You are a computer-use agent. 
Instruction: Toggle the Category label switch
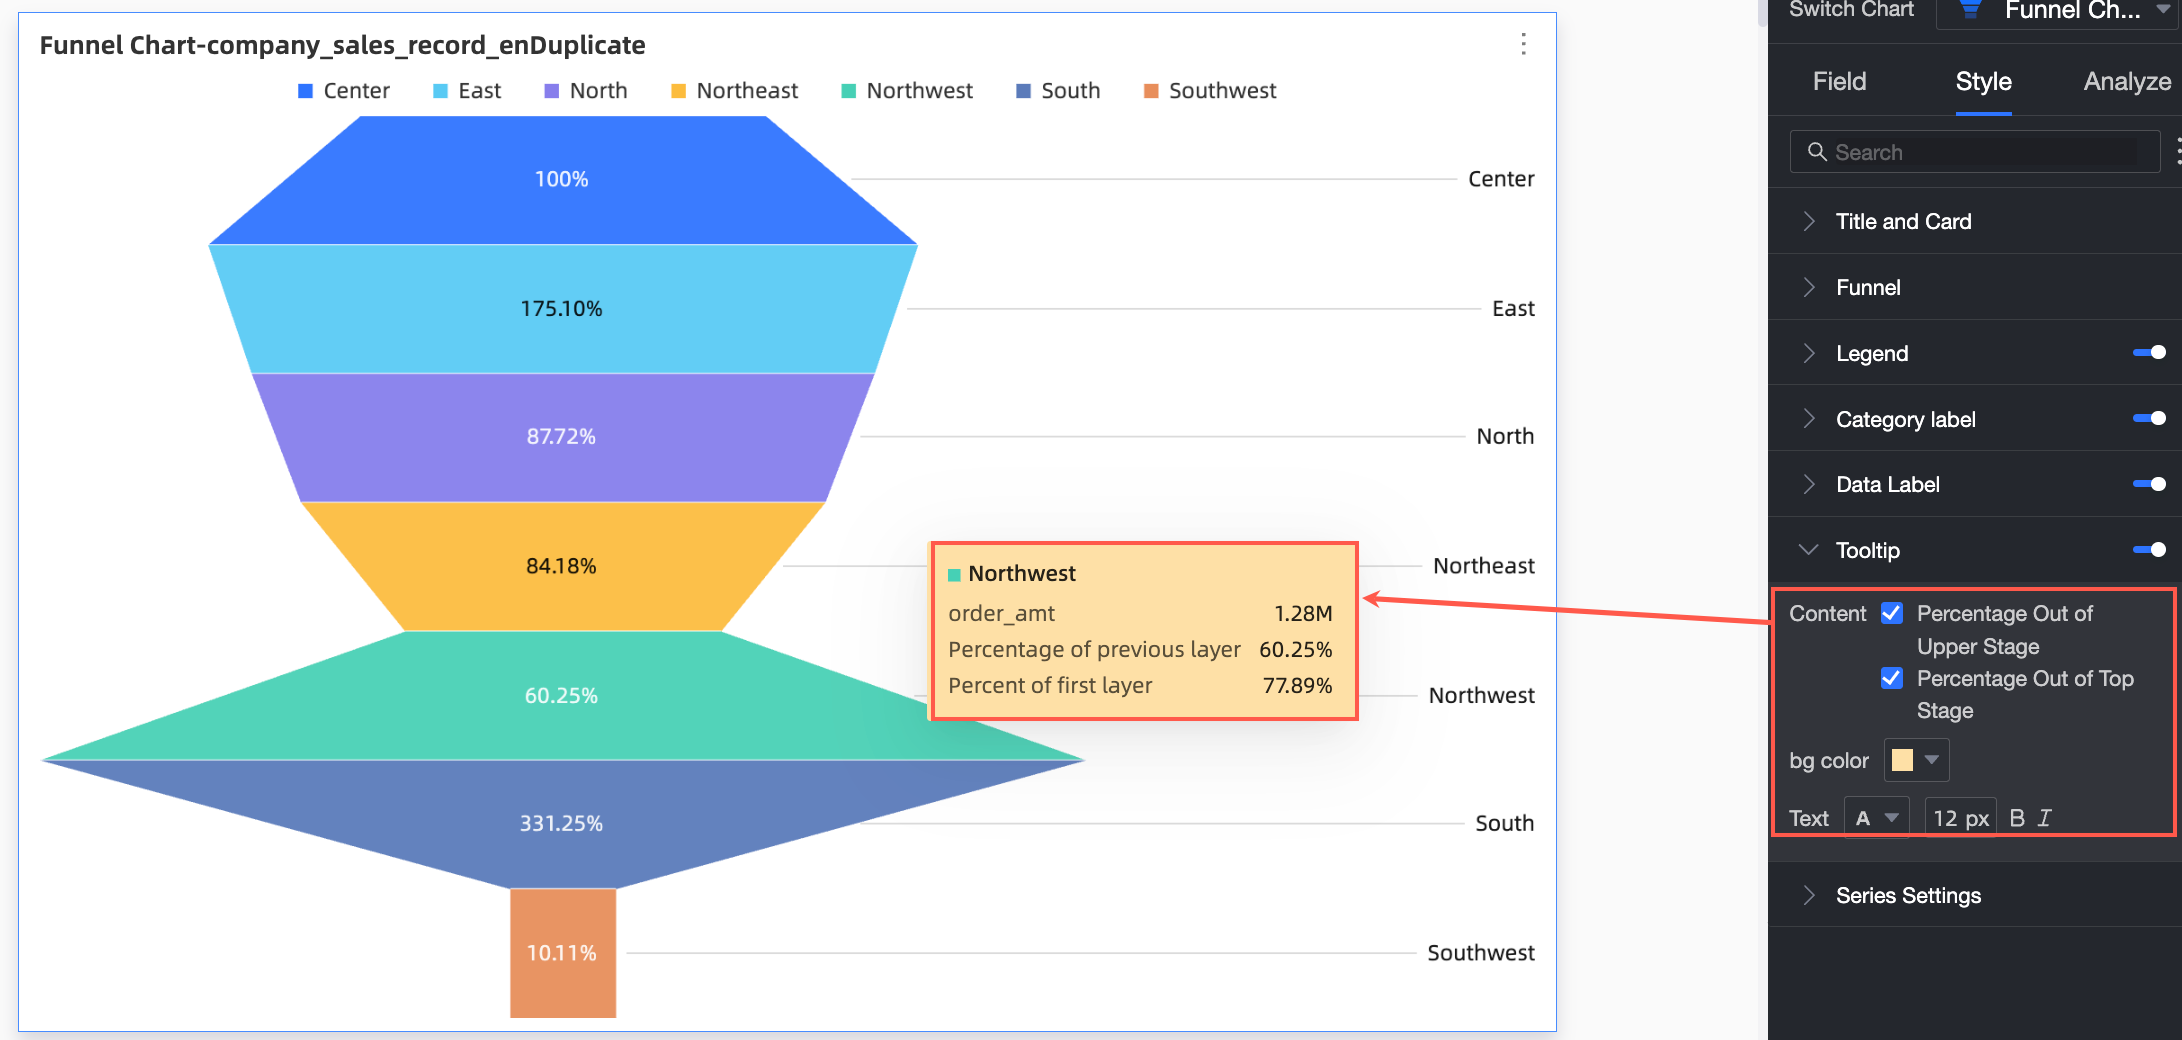pos(2149,418)
